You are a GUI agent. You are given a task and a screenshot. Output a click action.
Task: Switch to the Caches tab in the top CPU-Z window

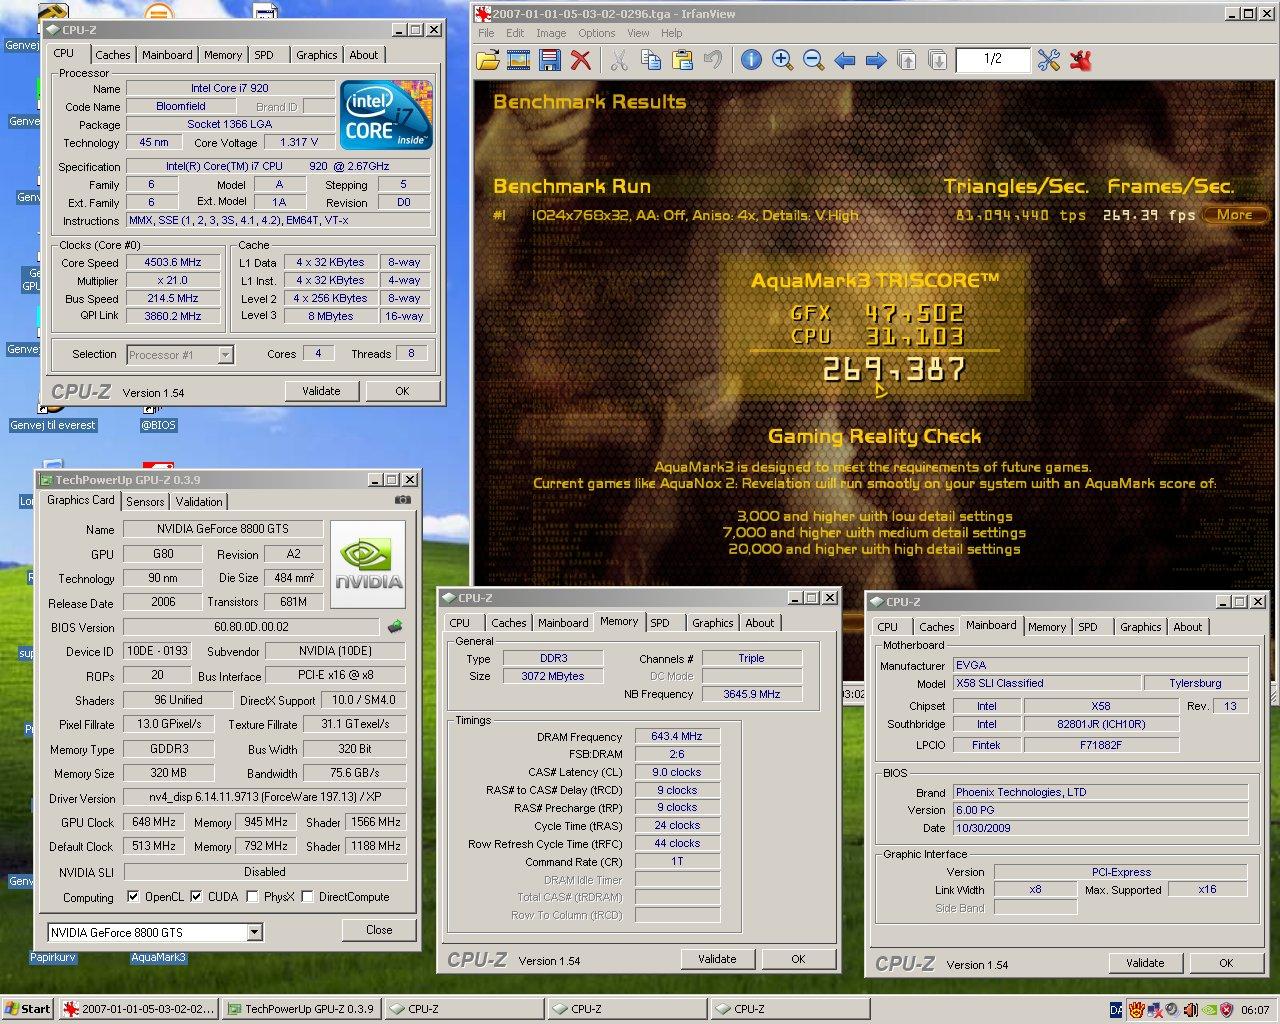click(113, 55)
